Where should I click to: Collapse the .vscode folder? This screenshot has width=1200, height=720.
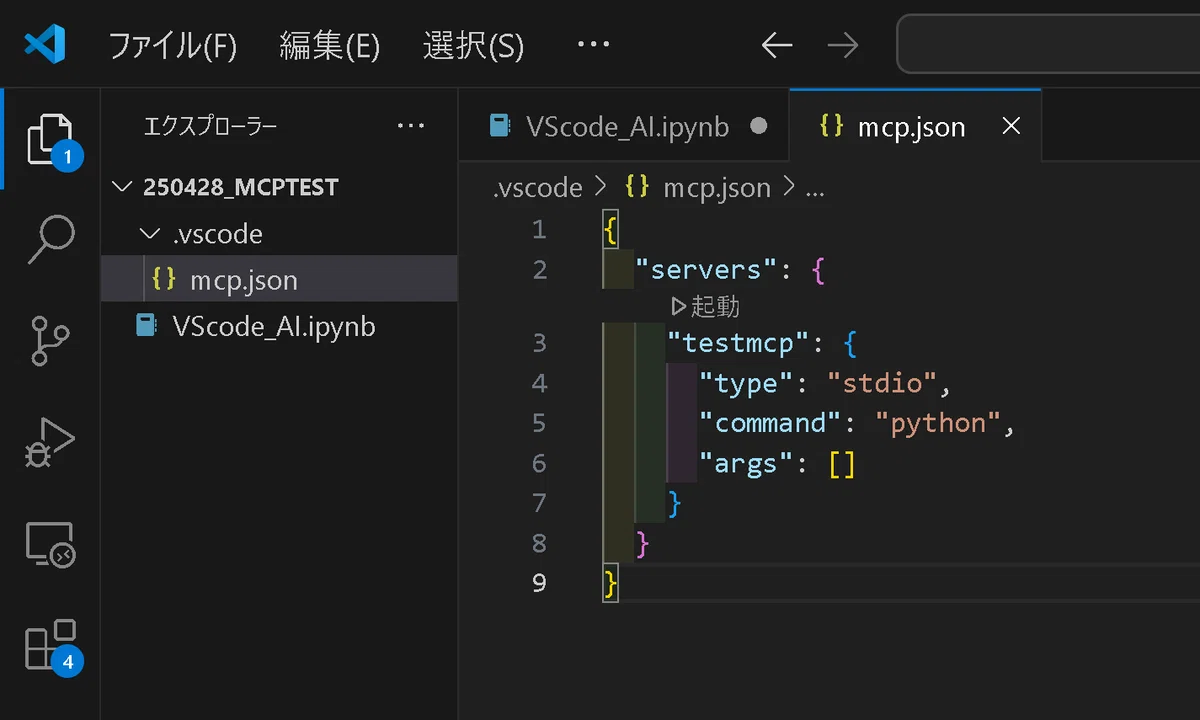pos(280,234)
